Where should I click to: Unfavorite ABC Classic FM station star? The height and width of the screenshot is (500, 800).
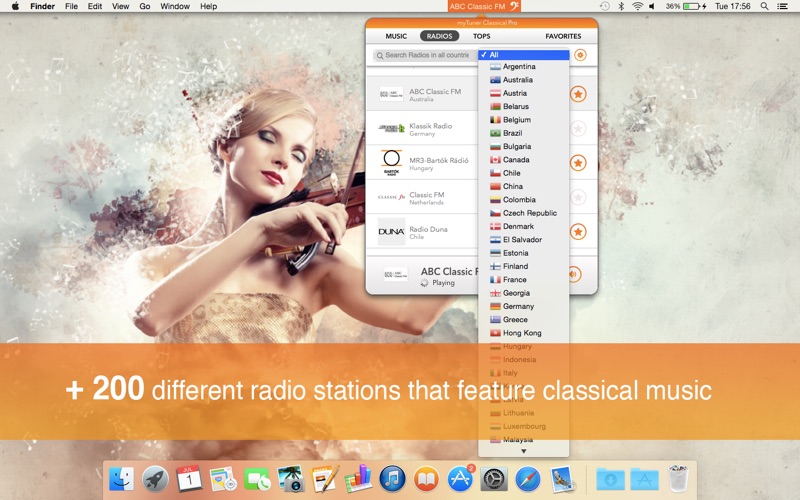pos(578,94)
